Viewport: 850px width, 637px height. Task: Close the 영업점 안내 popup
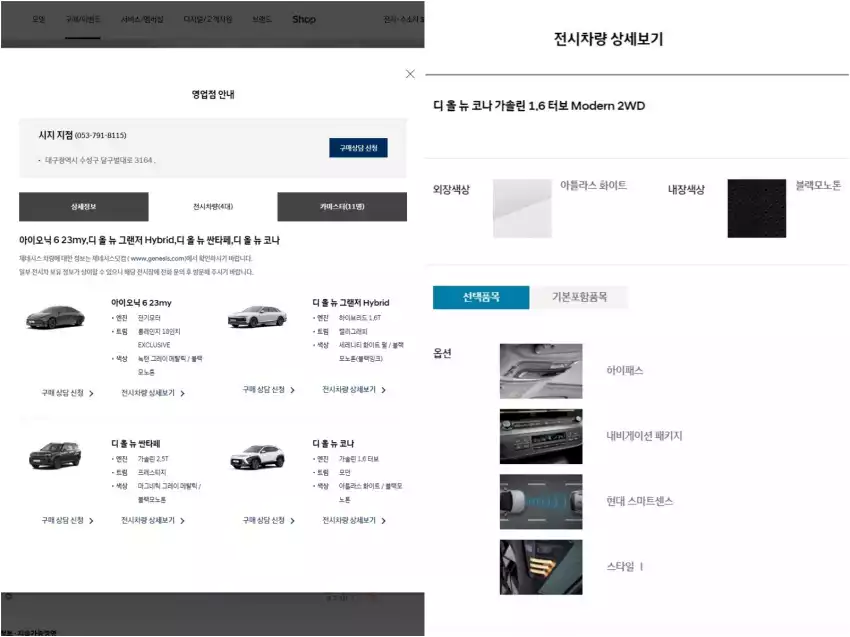coord(410,74)
